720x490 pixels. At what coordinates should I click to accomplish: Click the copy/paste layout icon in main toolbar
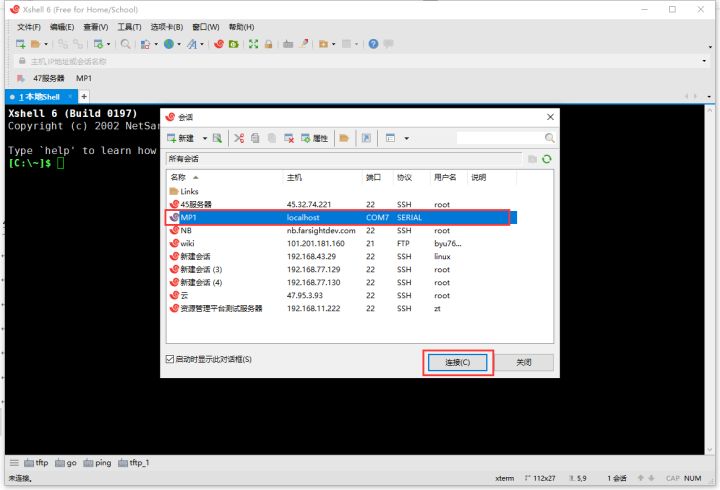(145, 44)
